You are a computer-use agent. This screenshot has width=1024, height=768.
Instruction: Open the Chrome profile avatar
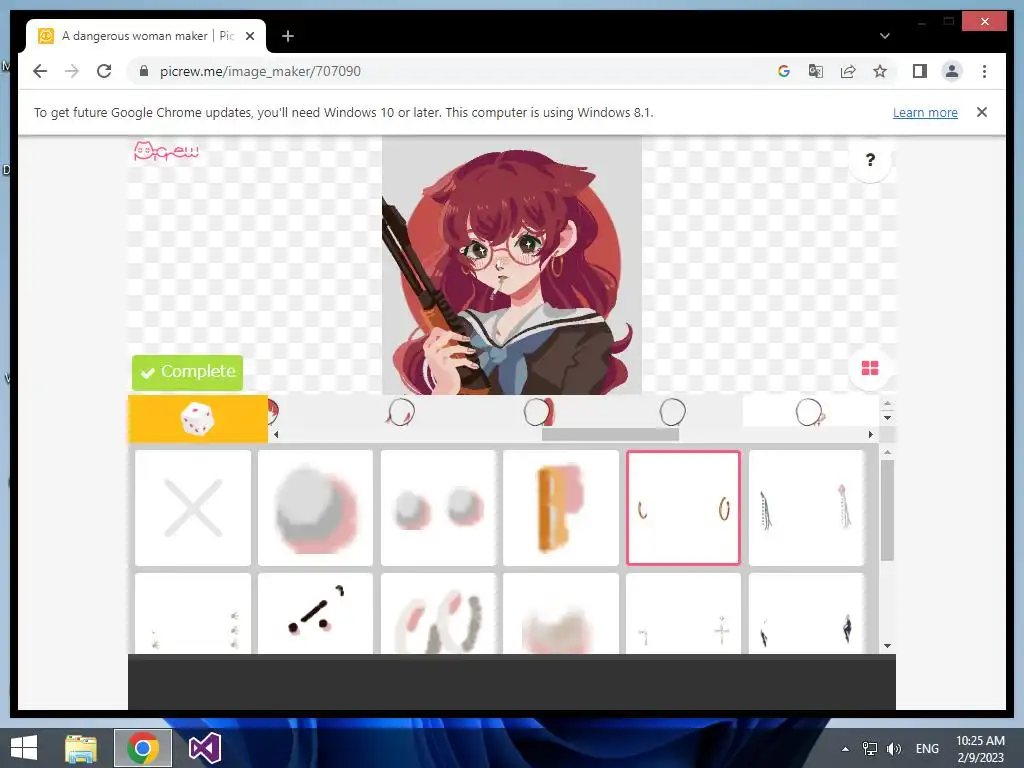coord(952,71)
